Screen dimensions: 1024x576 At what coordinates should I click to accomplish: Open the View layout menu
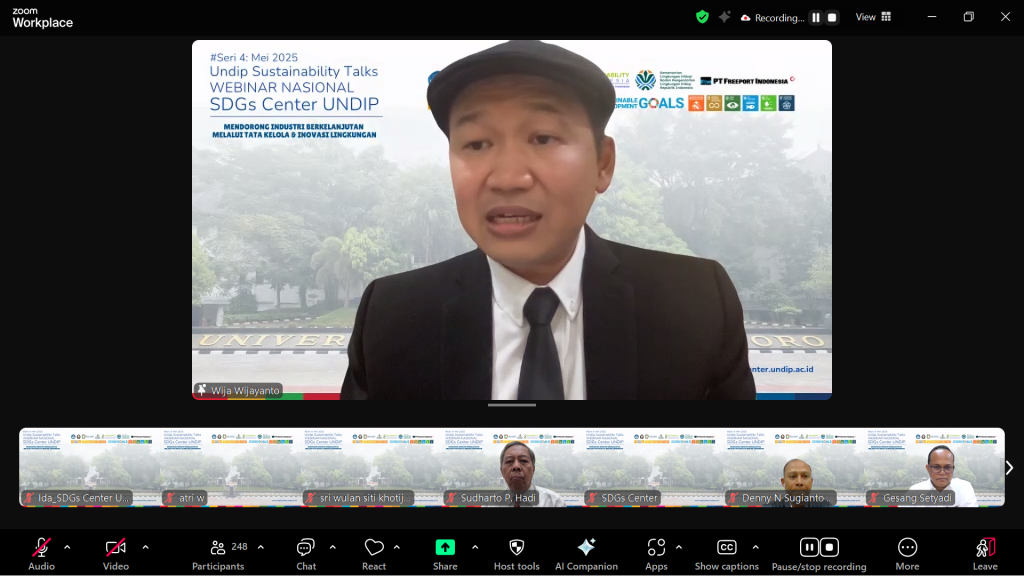tap(873, 17)
